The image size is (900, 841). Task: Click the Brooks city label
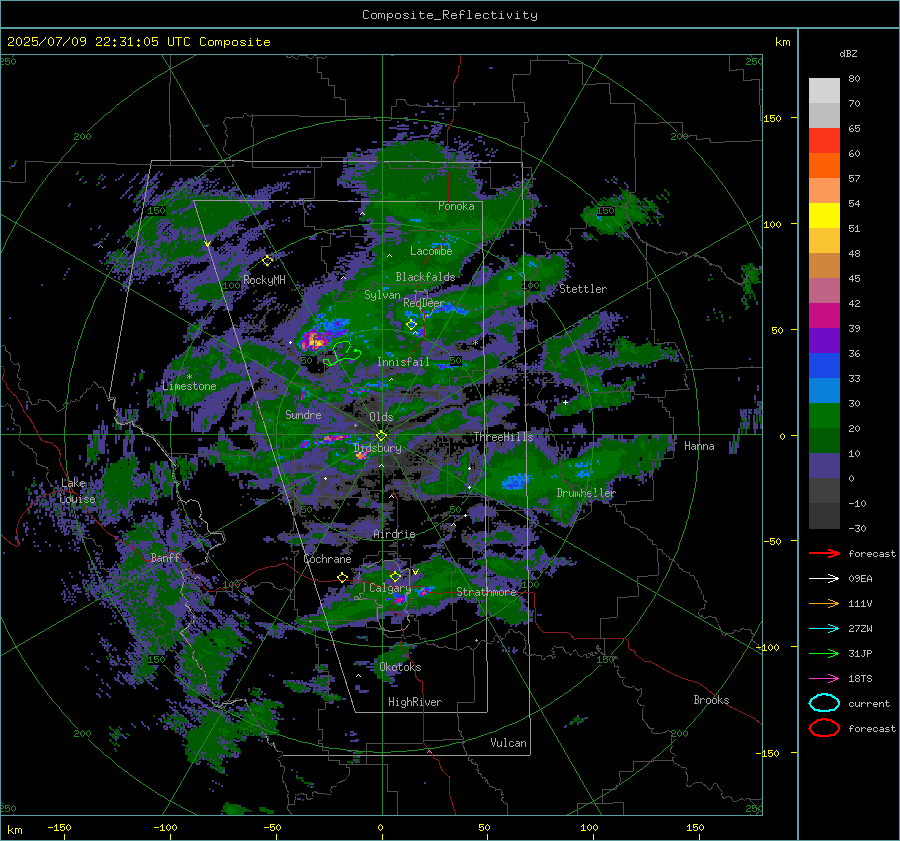[711, 700]
